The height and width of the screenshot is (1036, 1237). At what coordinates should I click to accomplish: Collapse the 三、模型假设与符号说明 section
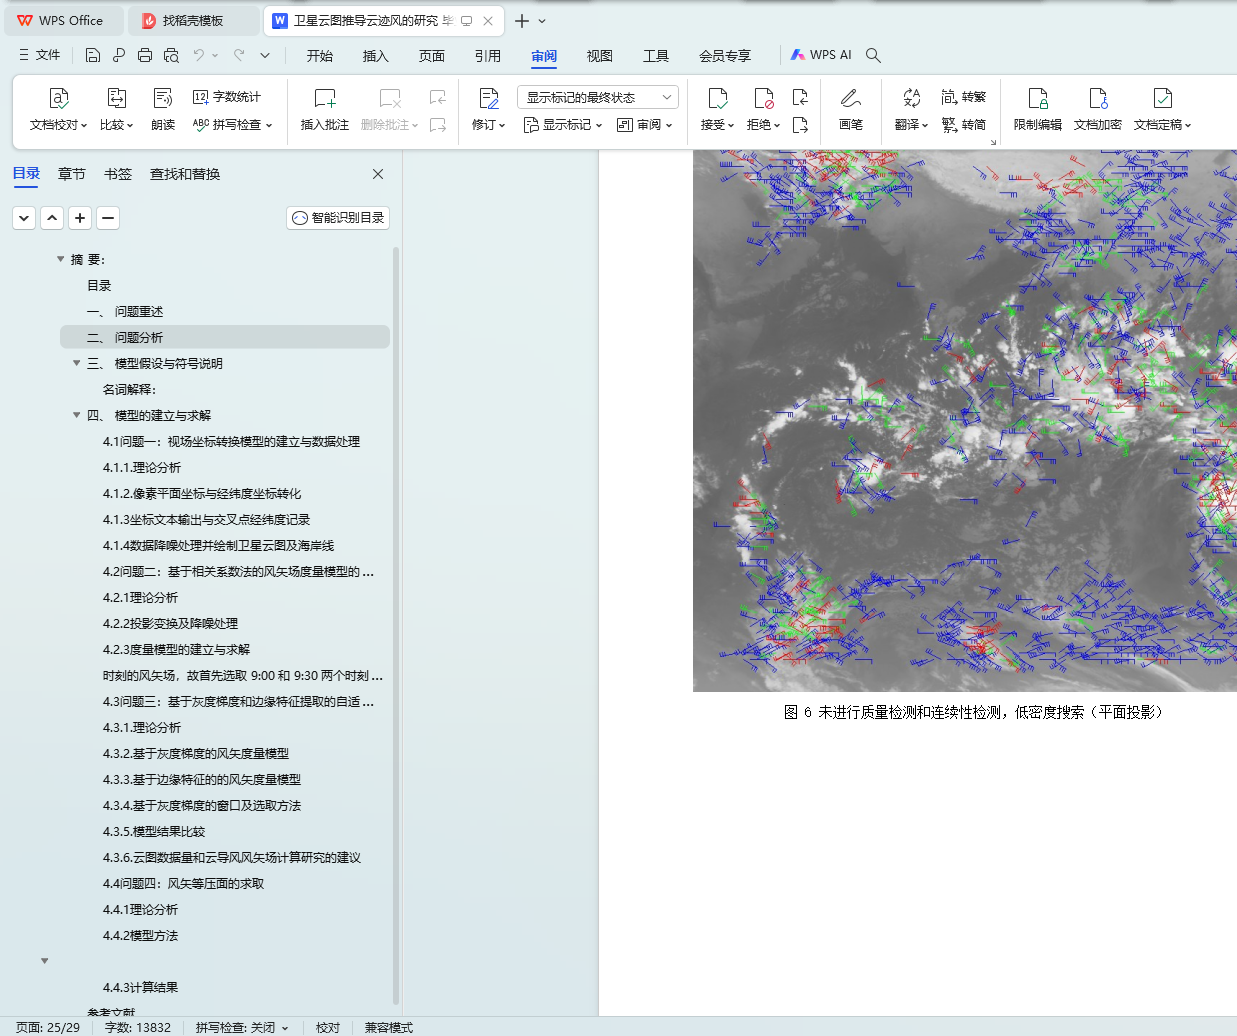(77, 363)
